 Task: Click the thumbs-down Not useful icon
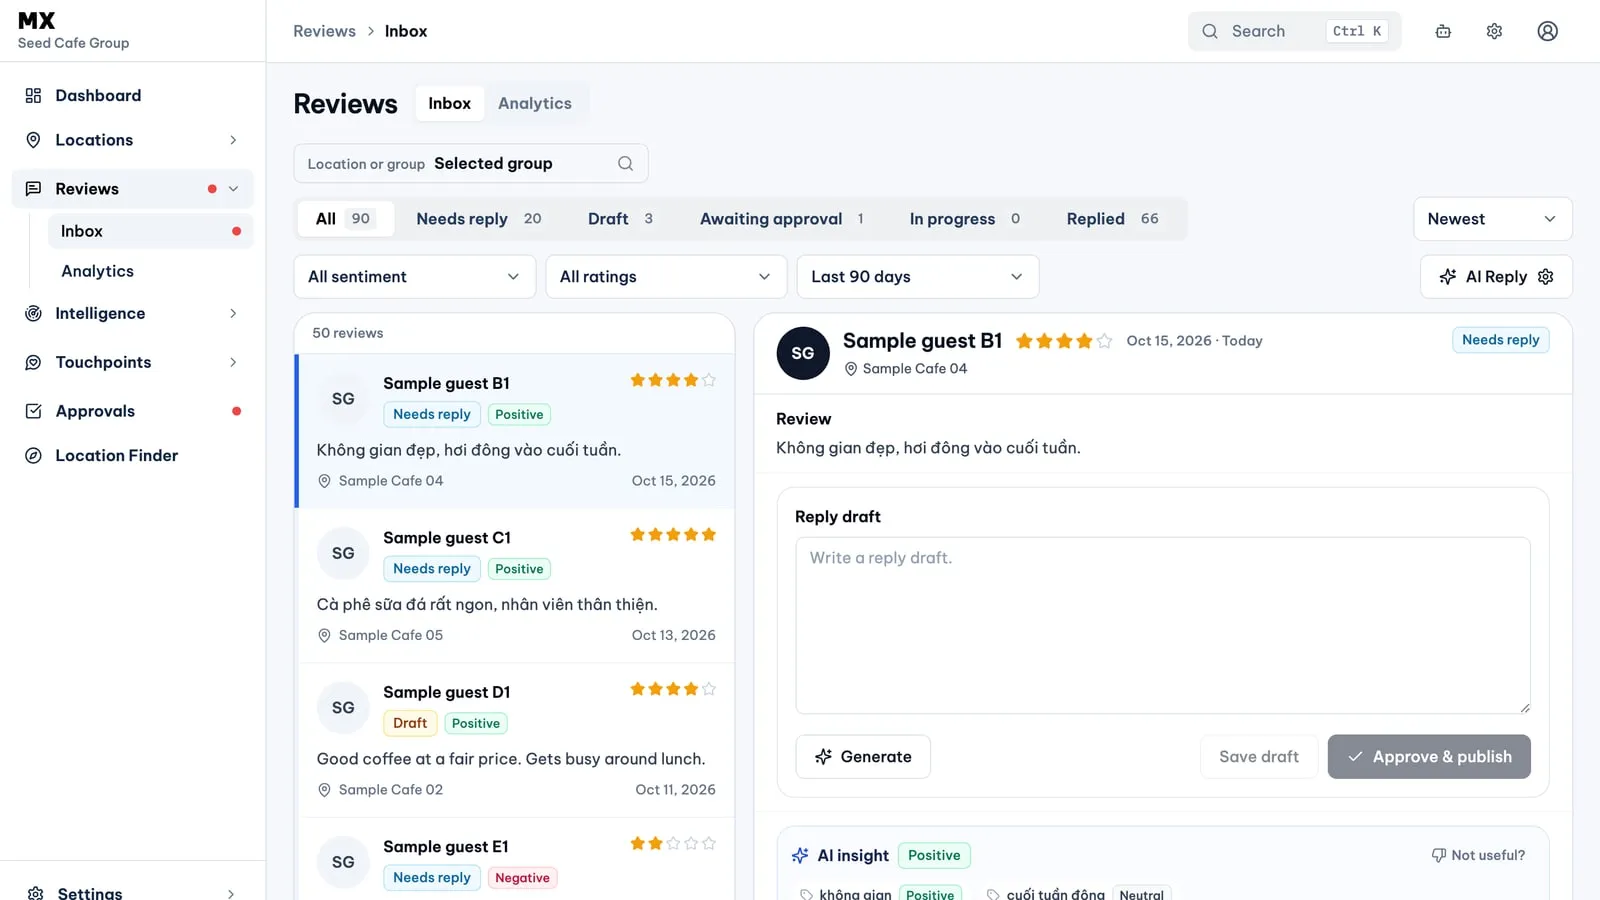point(1439,855)
